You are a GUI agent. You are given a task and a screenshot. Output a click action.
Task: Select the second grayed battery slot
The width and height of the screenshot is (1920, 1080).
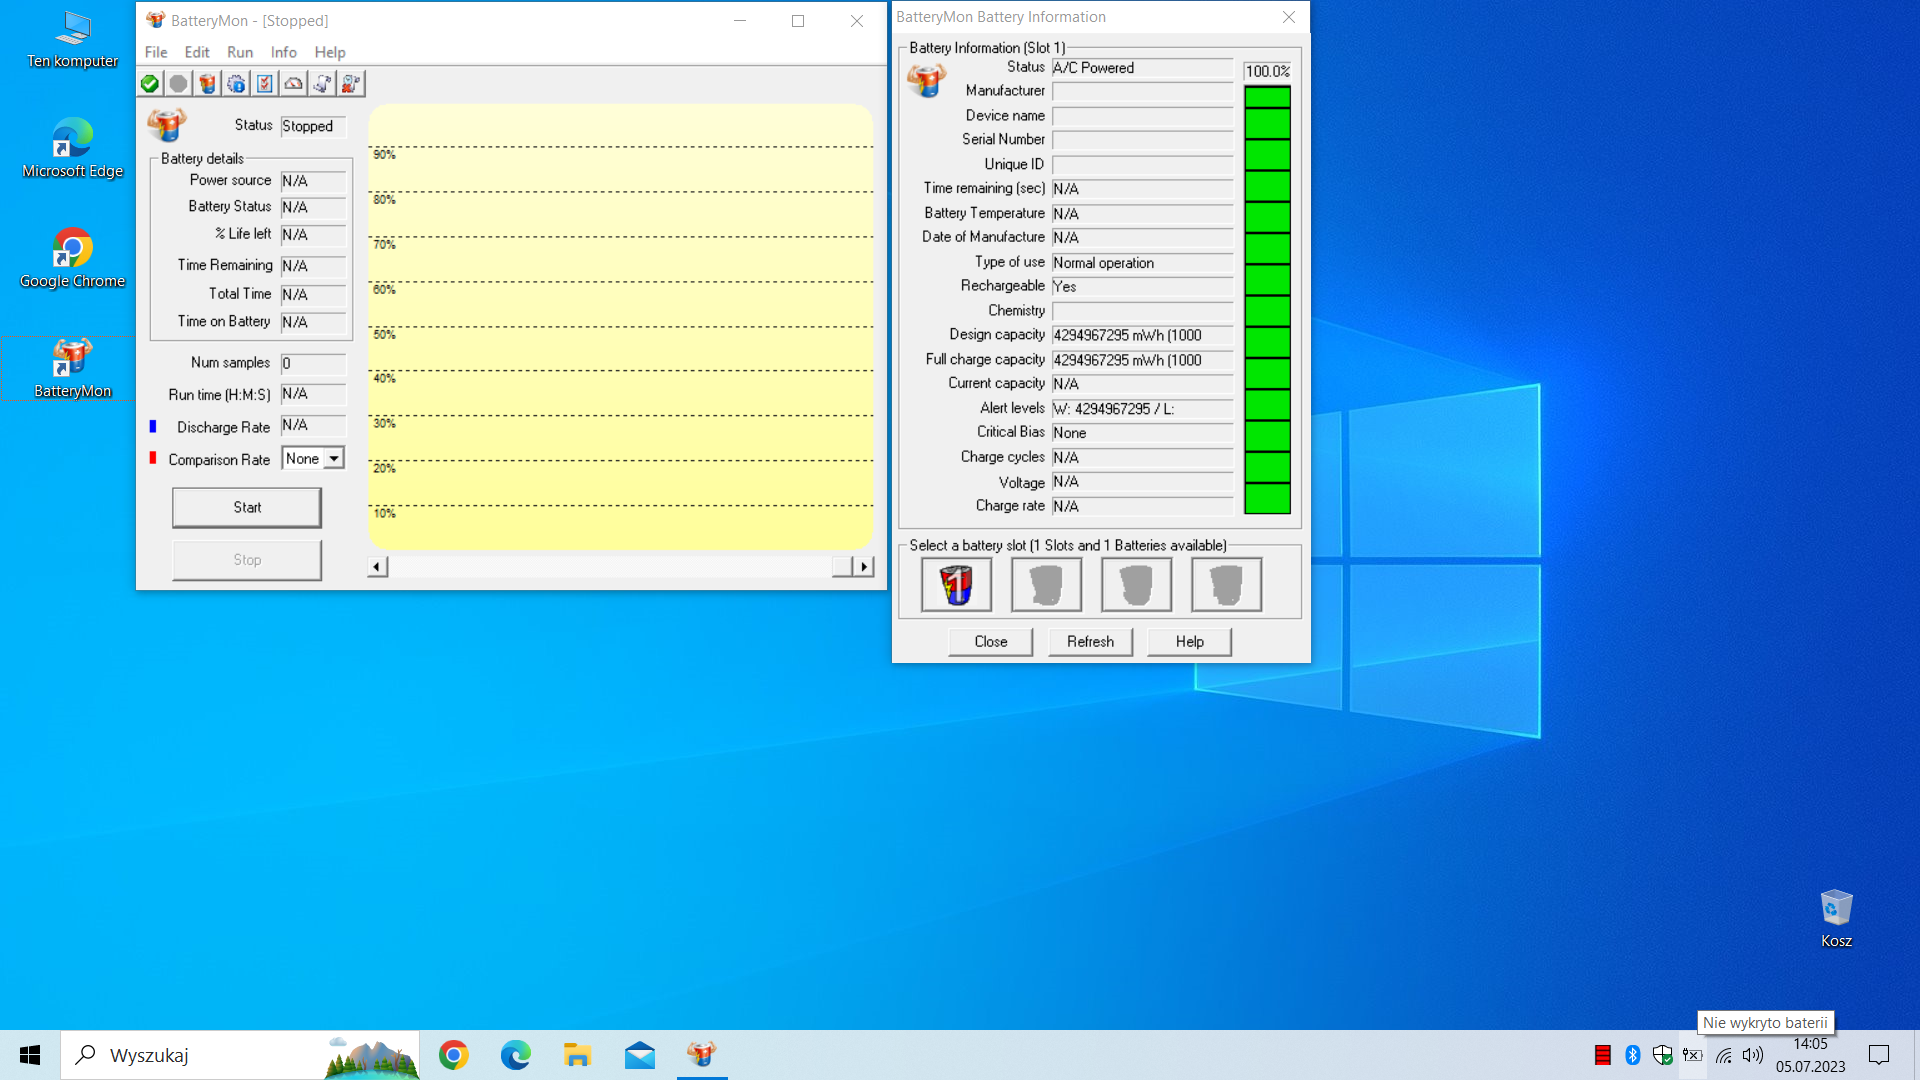click(1046, 584)
